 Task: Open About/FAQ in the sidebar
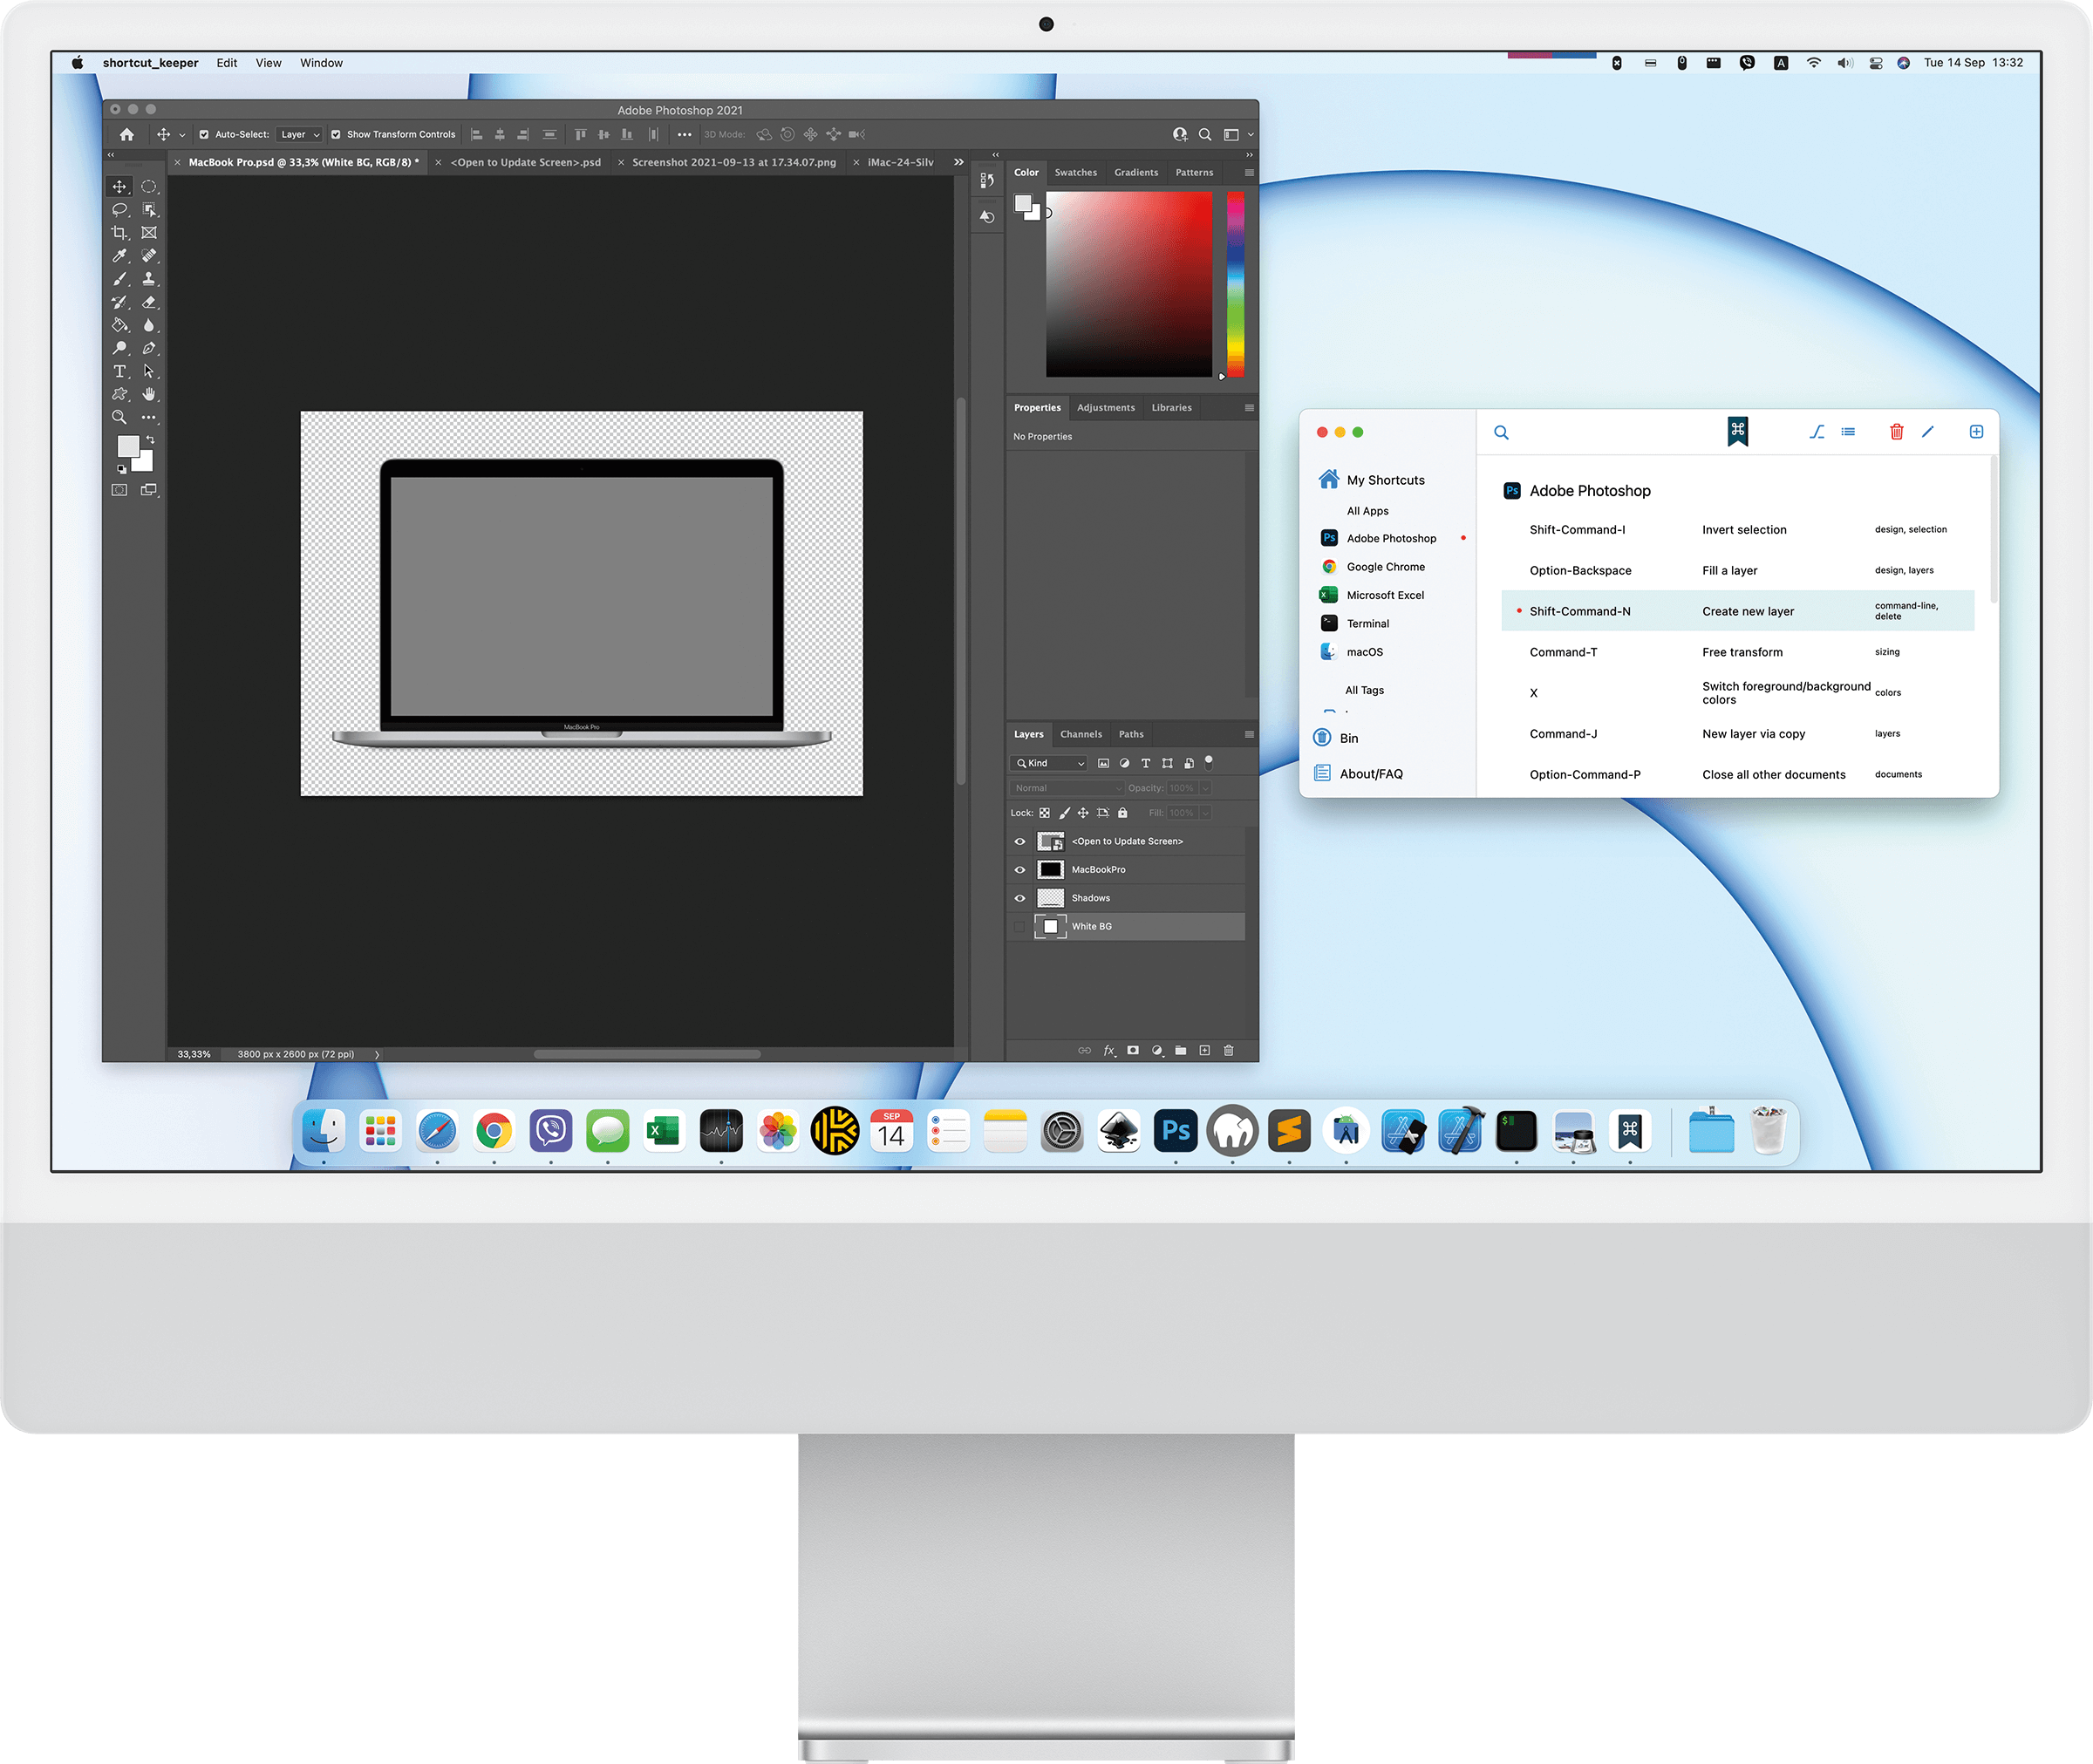(x=1370, y=774)
